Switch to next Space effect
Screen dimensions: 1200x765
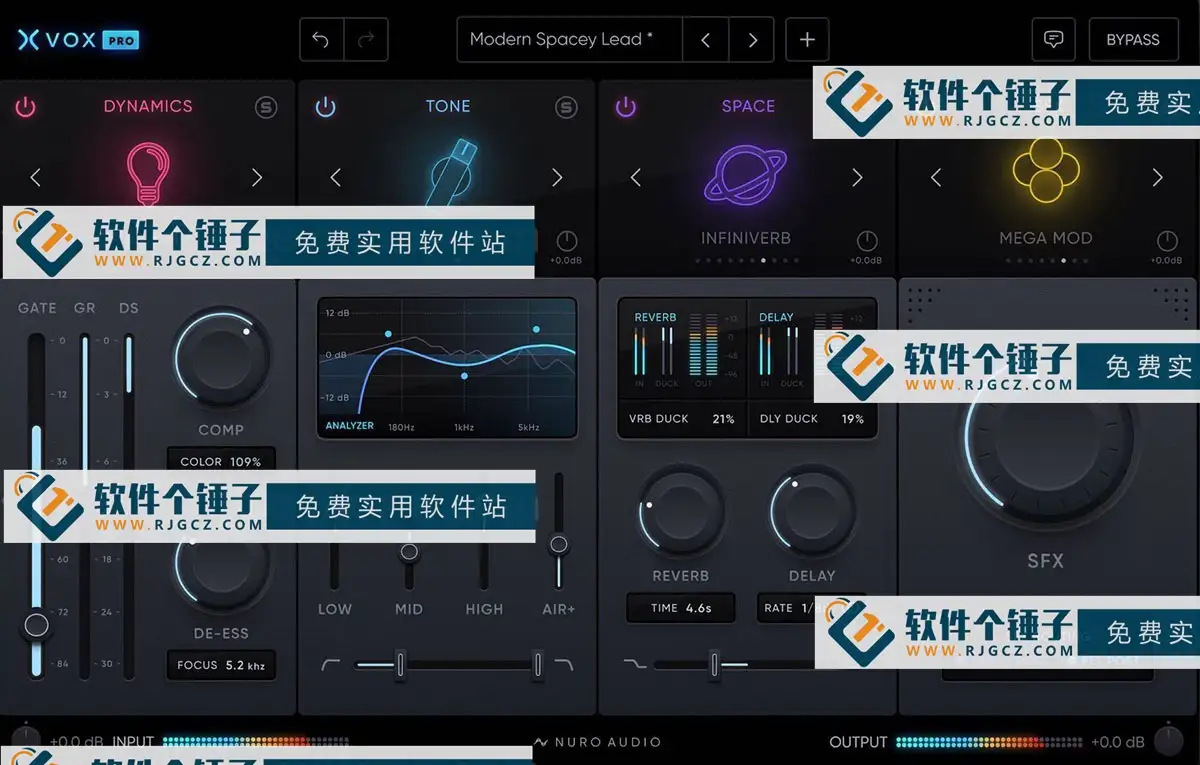[x=857, y=178]
